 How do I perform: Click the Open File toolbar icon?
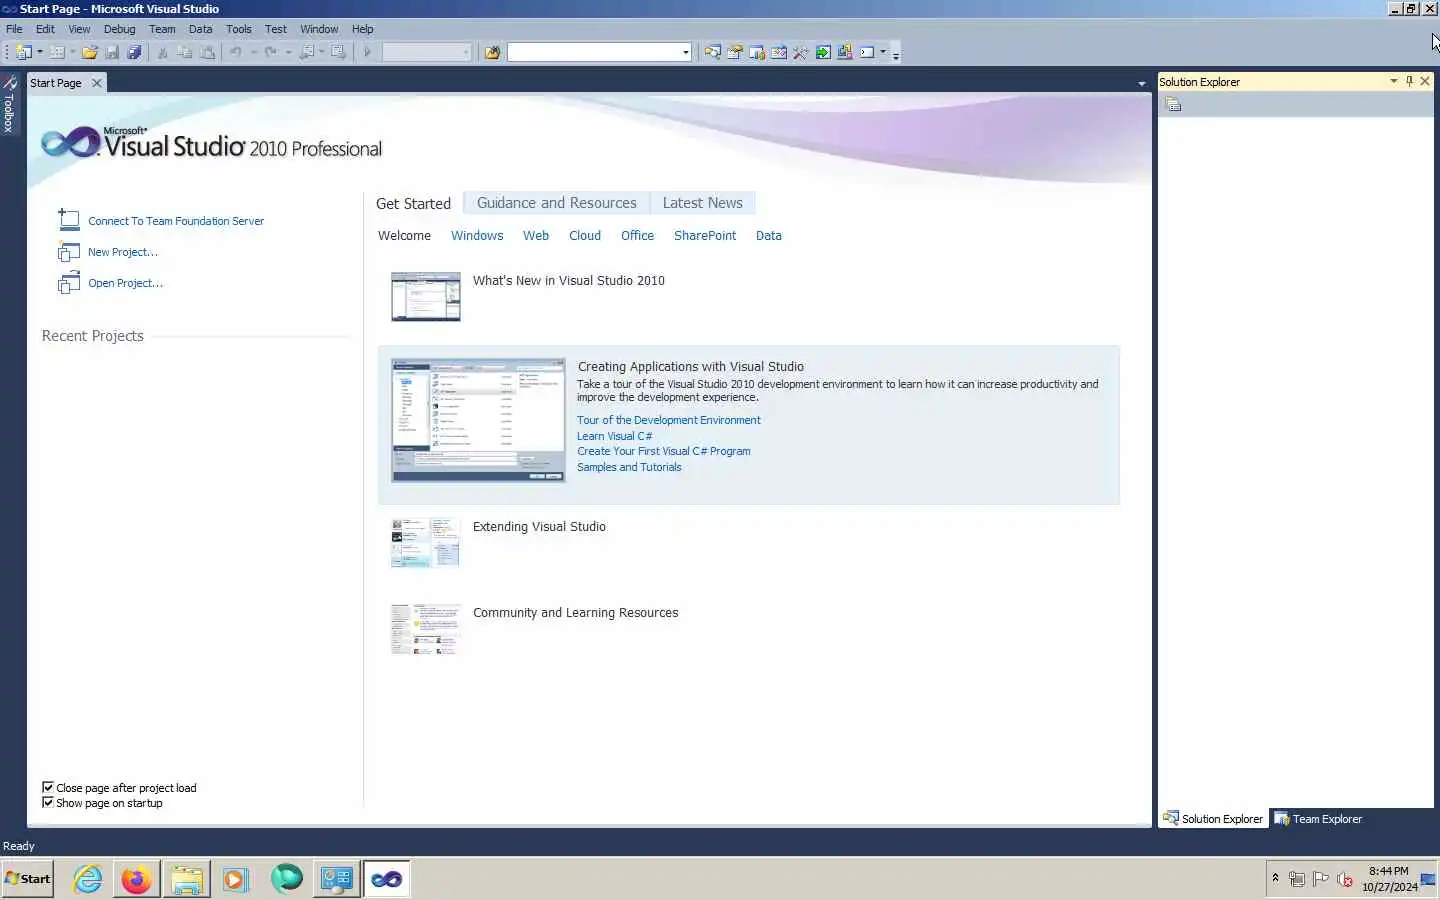pos(90,52)
